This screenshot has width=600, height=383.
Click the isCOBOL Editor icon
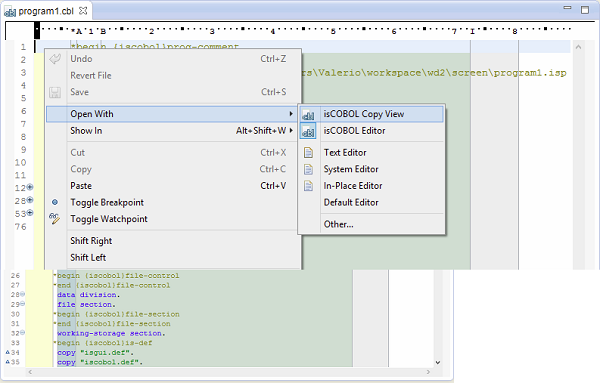[308, 131]
